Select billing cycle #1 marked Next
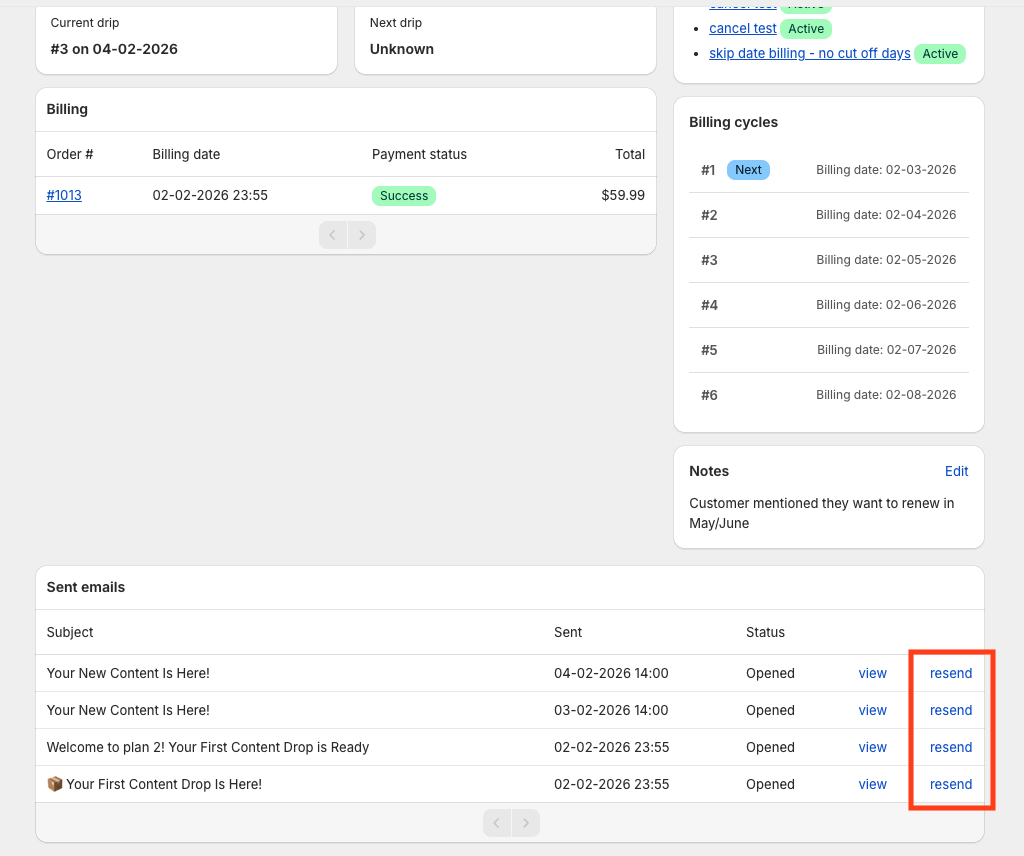1024x856 pixels. 828,170
